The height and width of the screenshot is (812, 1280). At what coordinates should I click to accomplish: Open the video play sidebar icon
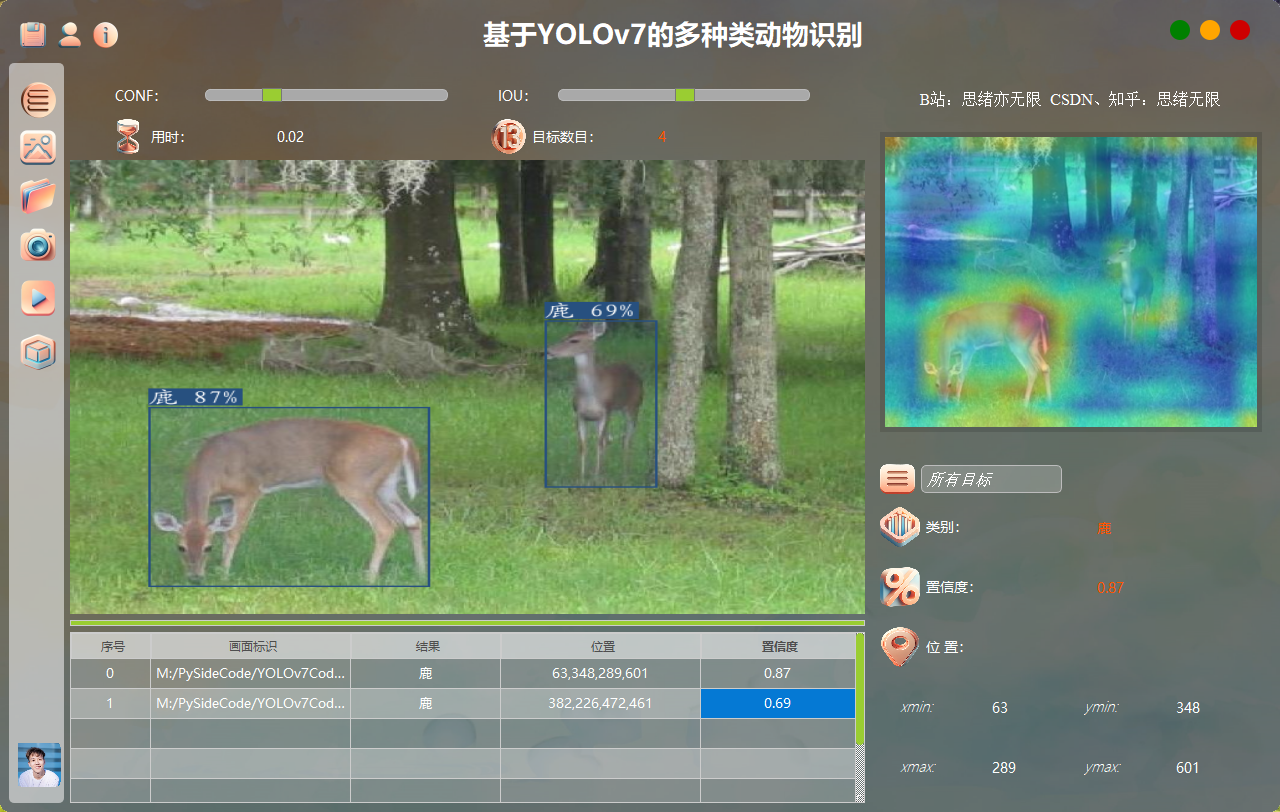click(38, 298)
